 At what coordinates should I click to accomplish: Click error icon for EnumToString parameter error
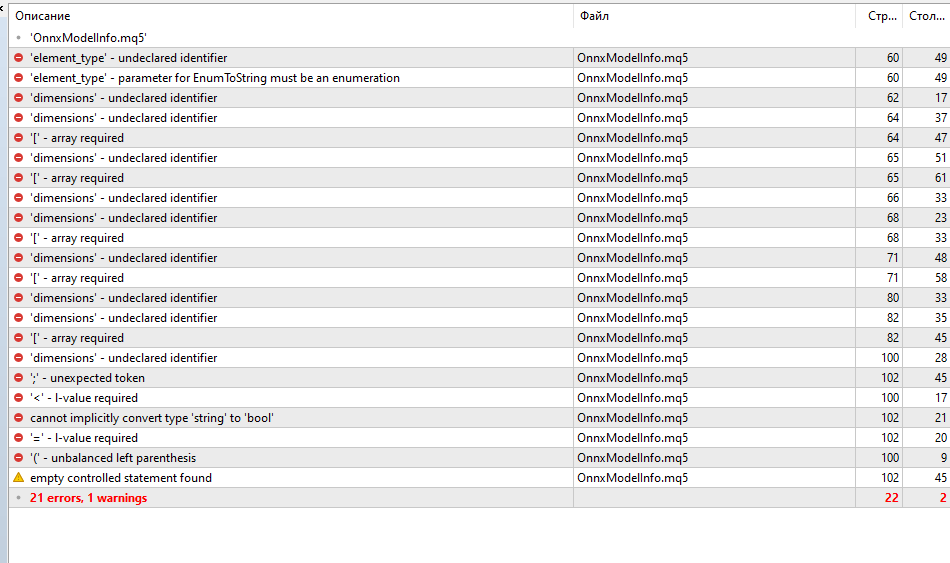[x=18, y=78]
